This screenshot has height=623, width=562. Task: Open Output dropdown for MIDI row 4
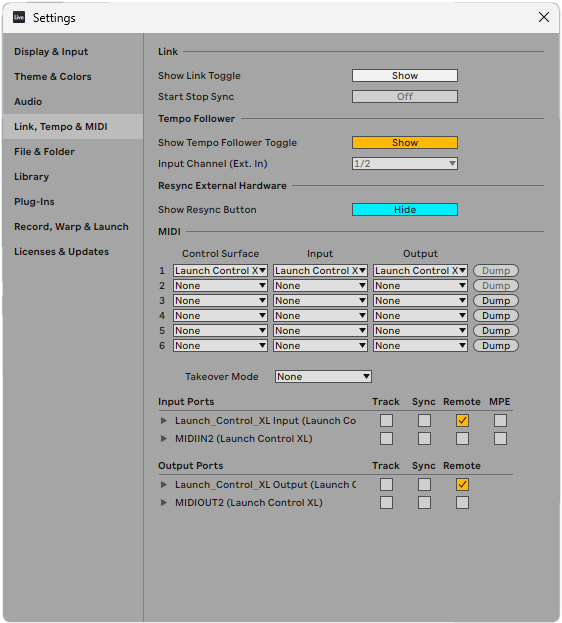420,316
